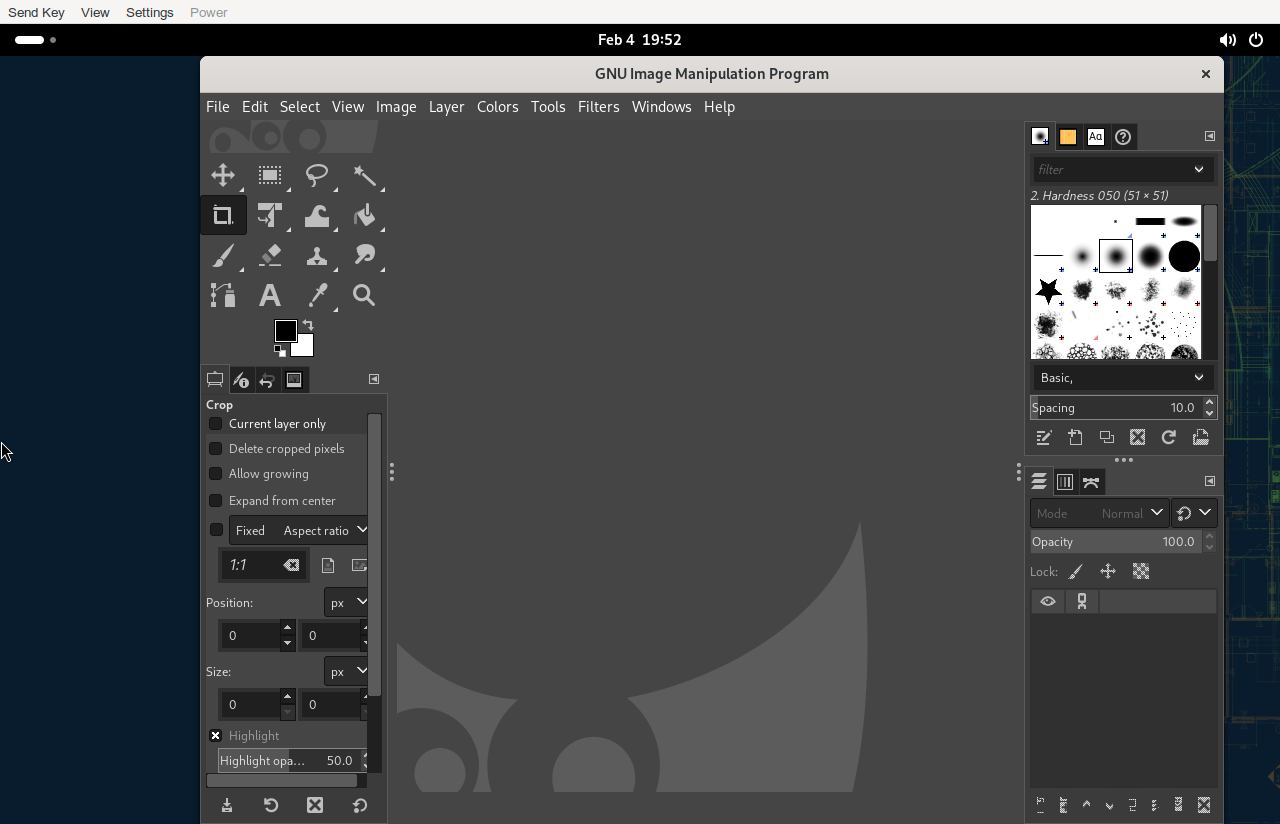Open the layer mode group switcher dropdown
Viewport: 1280px width, 824px height.
[x=1194, y=513]
